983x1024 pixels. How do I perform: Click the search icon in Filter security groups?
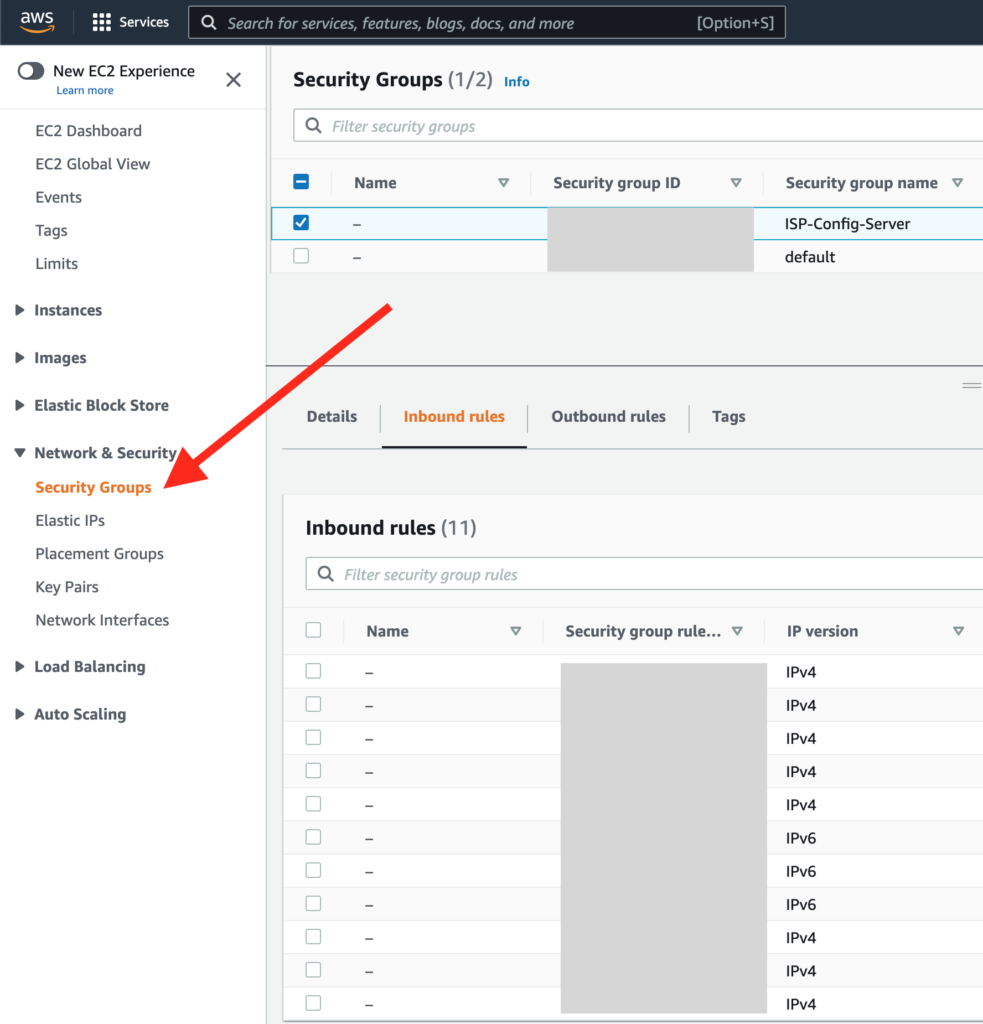pos(314,125)
